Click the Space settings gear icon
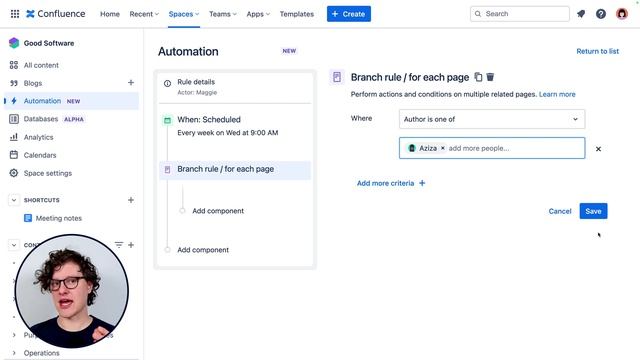This screenshot has height=360, width=640. tap(14, 173)
